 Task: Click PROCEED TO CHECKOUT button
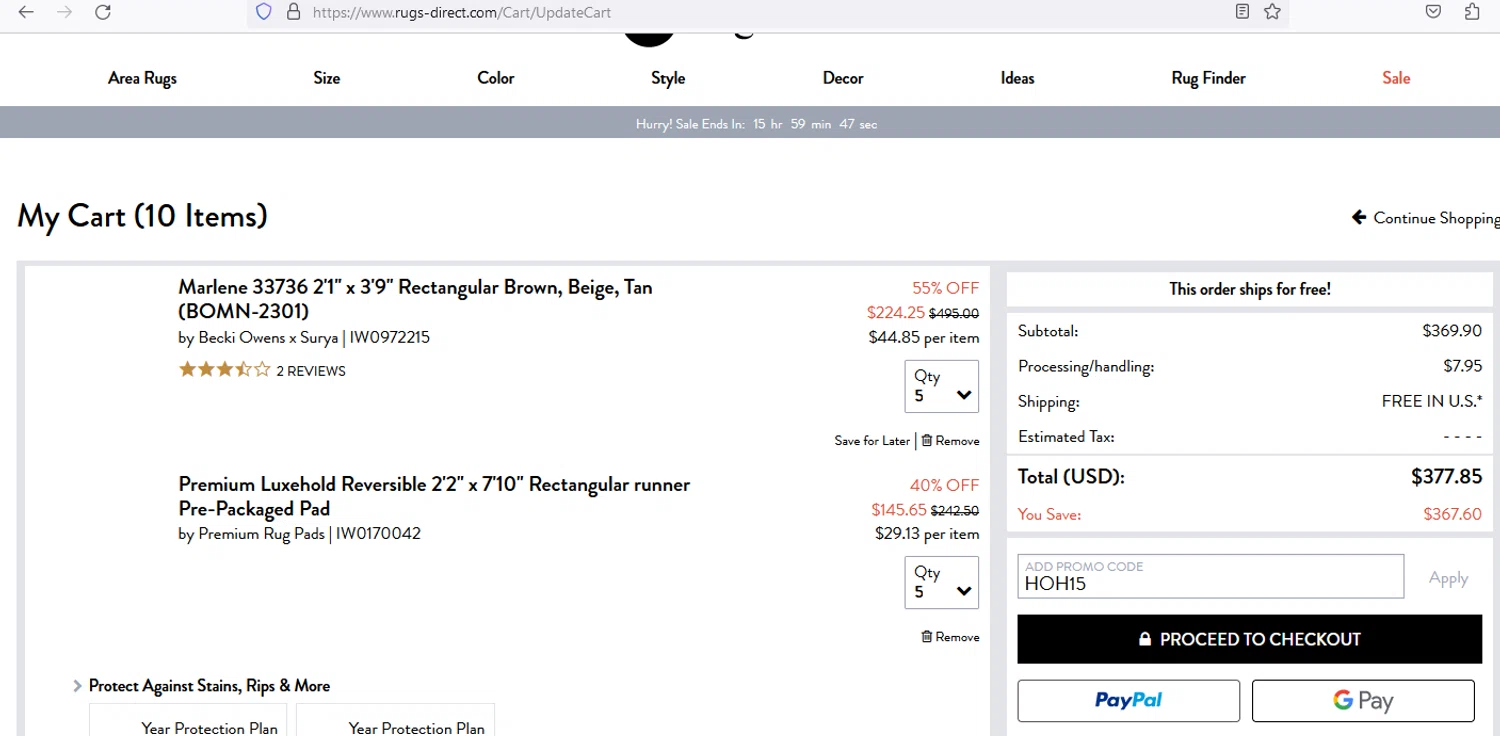click(x=1249, y=639)
